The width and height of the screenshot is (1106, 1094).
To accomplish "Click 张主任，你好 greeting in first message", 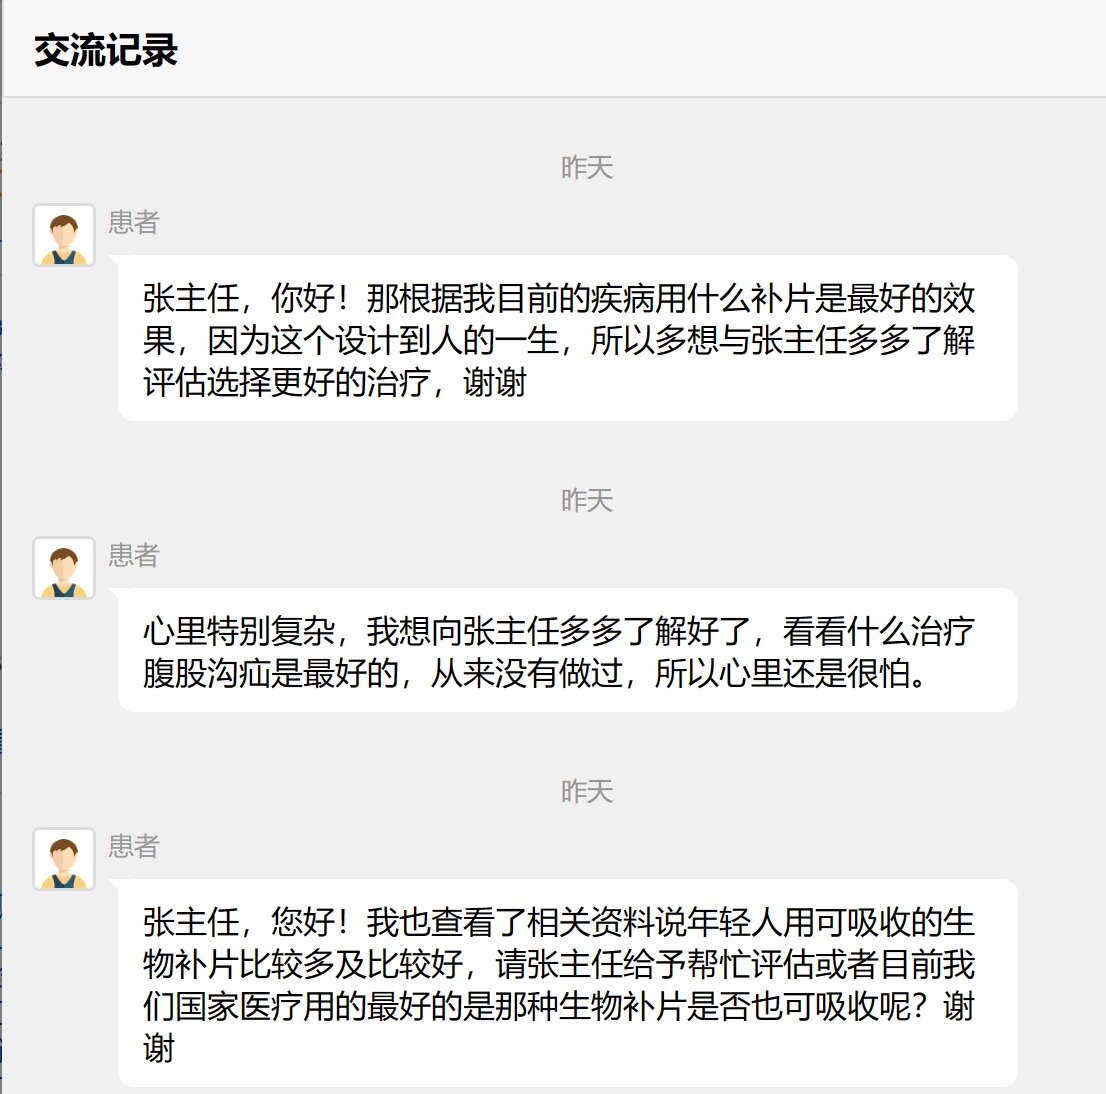I will pyautogui.click(x=238, y=298).
